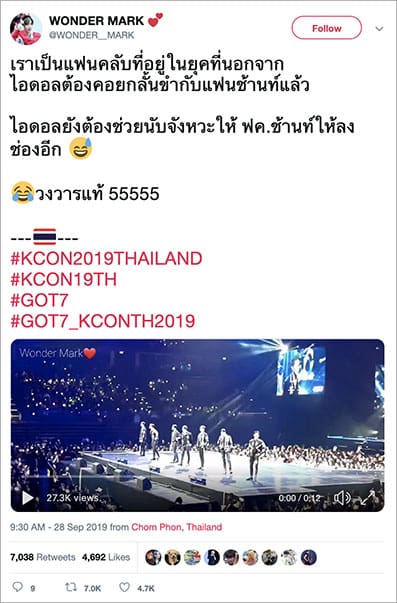Enter fullscreen with the expand icon
The height and width of the screenshot is (603, 397).
(368, 498)
